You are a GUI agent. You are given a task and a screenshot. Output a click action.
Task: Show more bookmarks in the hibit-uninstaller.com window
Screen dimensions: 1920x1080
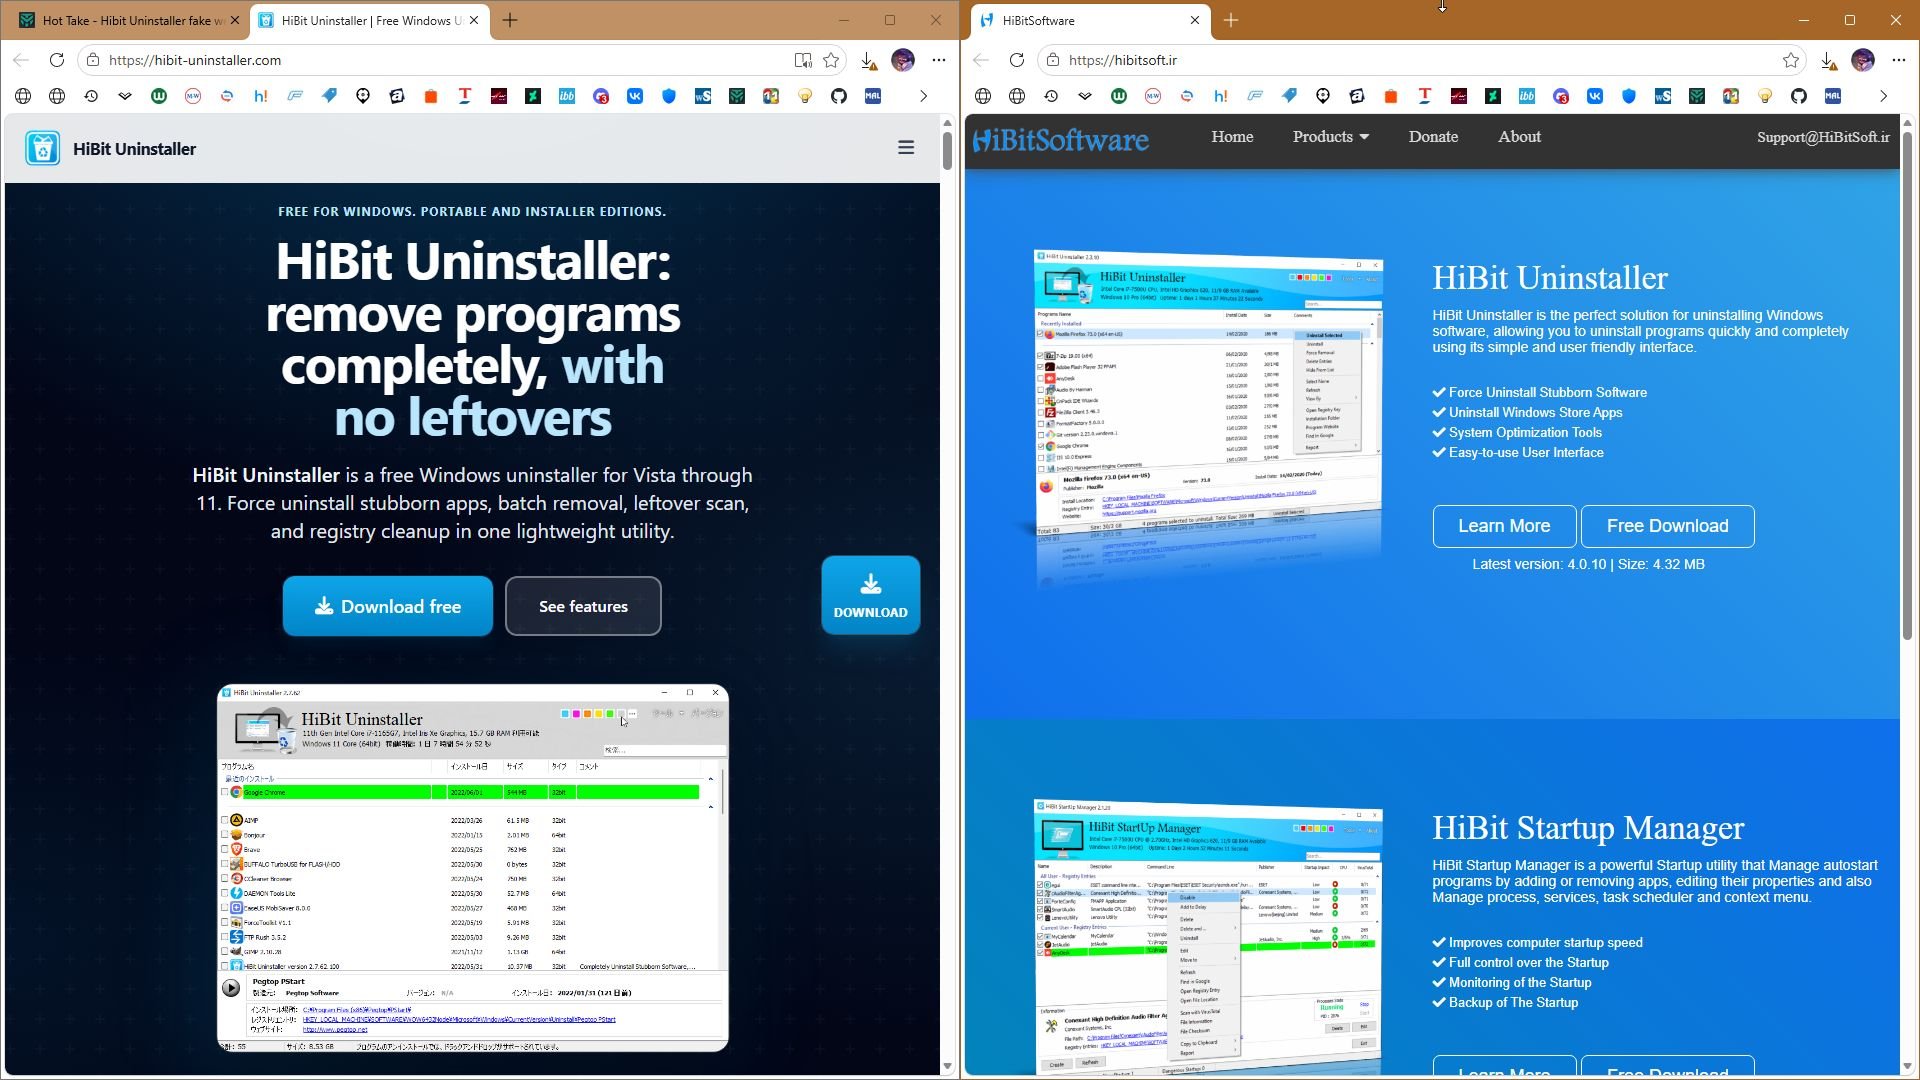coord(923,96)
